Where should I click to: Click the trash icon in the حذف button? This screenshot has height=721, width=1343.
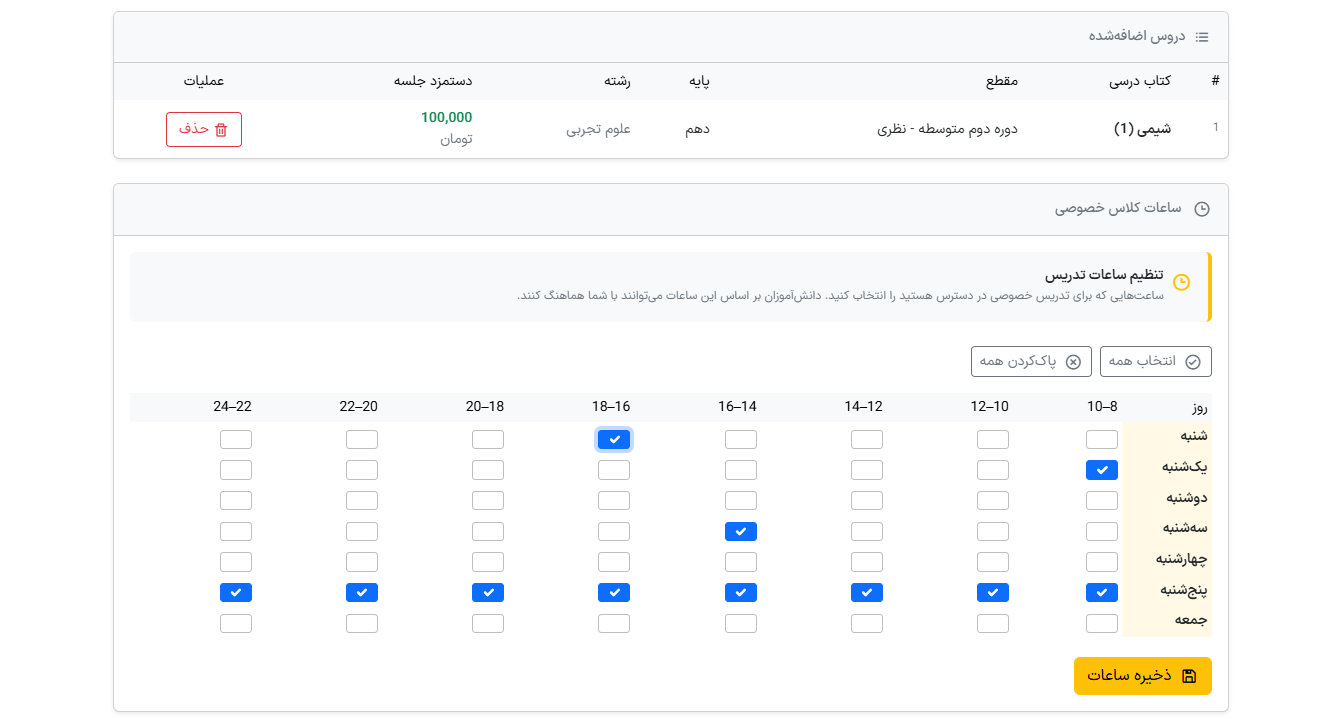(222, 130)
